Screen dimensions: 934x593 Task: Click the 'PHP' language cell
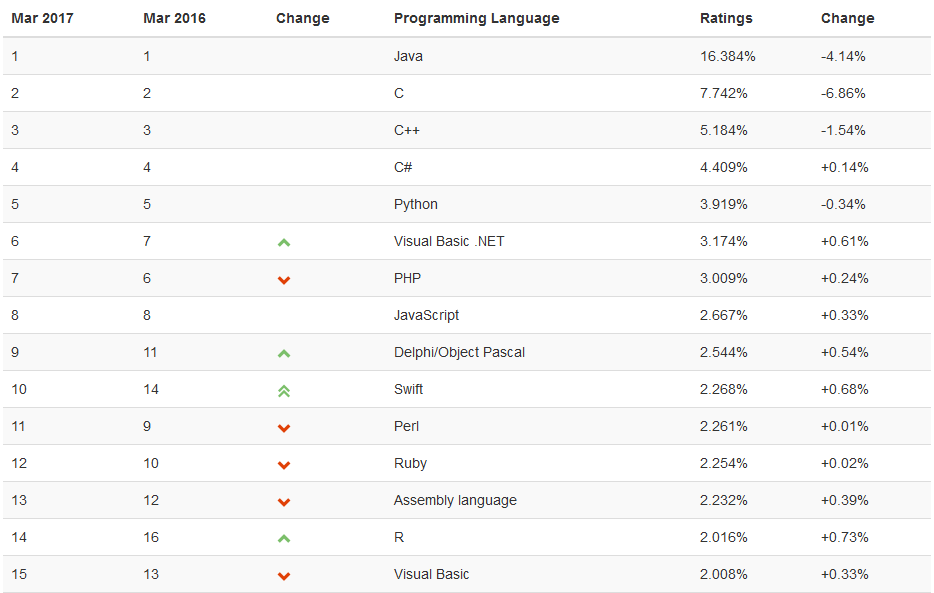407,278
